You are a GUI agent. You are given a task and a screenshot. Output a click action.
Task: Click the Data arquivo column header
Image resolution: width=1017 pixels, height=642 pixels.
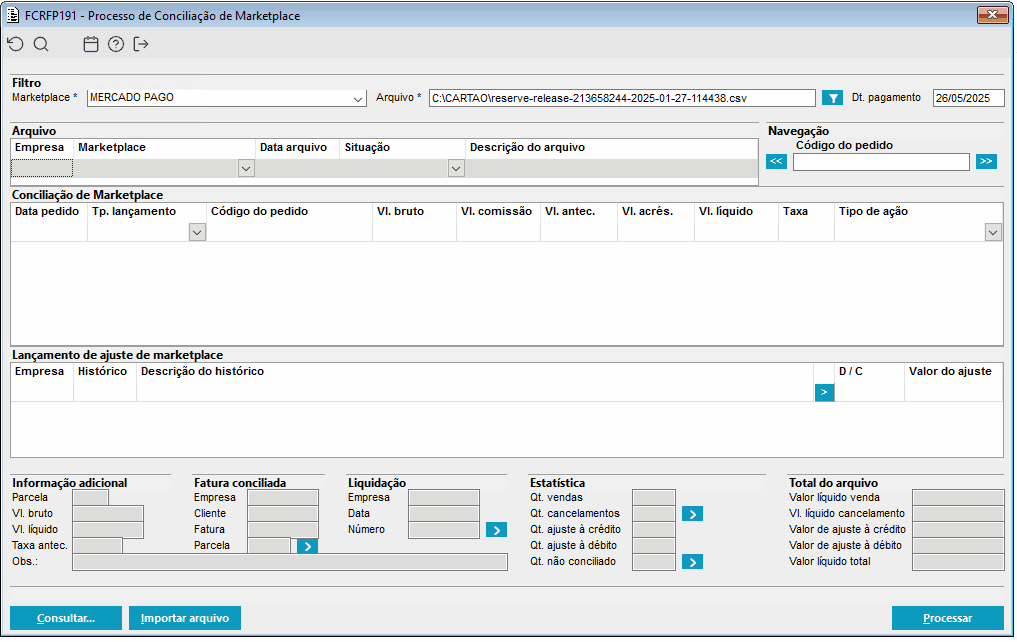pyautogui.click(x=293, y=147)
